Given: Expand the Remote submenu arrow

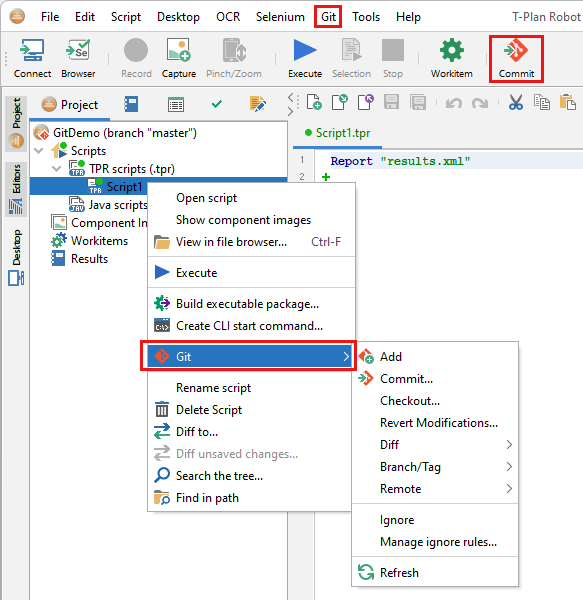Looking at the screenshot, I should (509, 489).
